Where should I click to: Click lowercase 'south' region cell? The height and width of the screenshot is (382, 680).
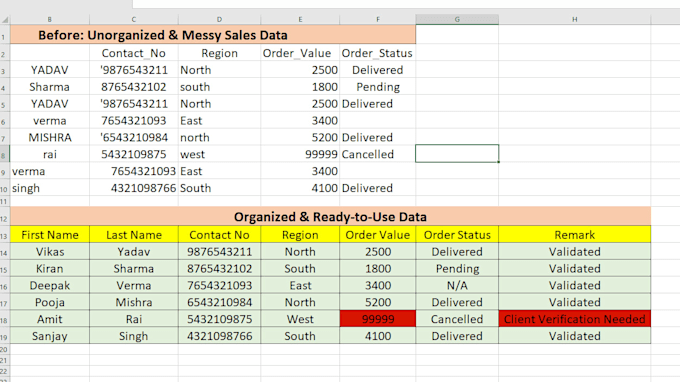click(x=219, y=87)
